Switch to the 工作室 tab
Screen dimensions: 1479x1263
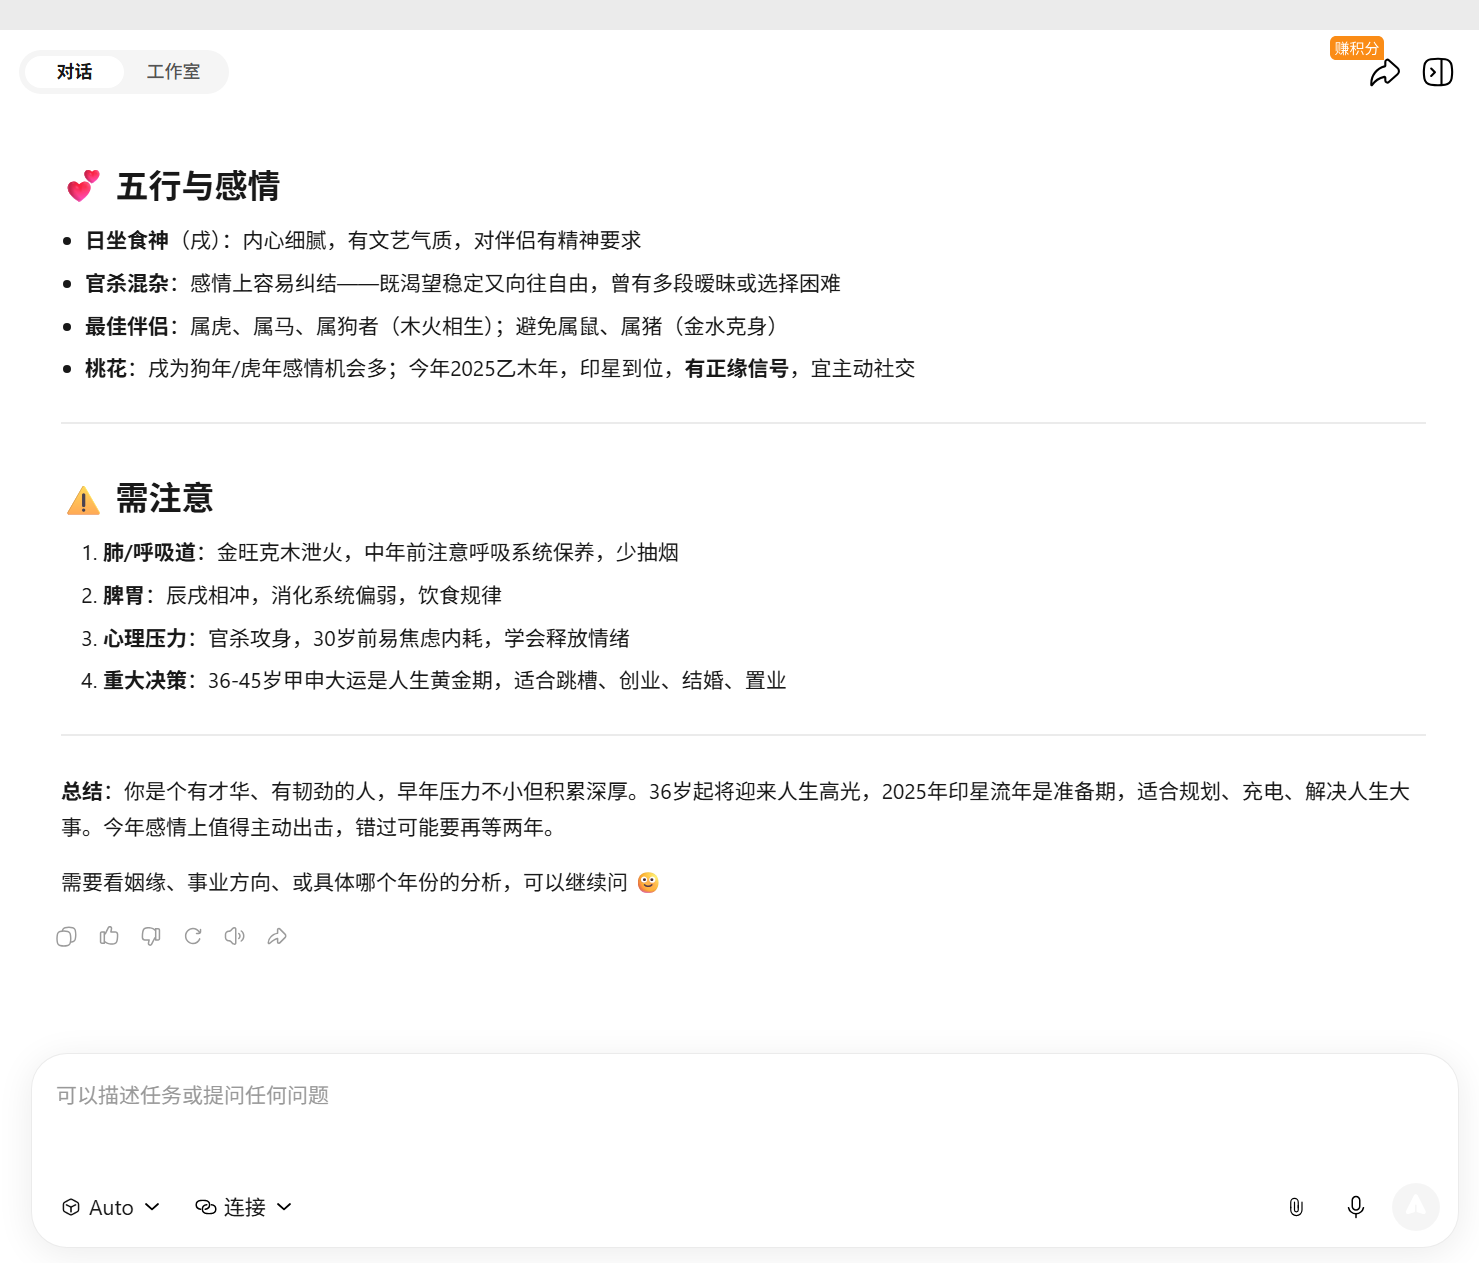[x=173, y=72]
